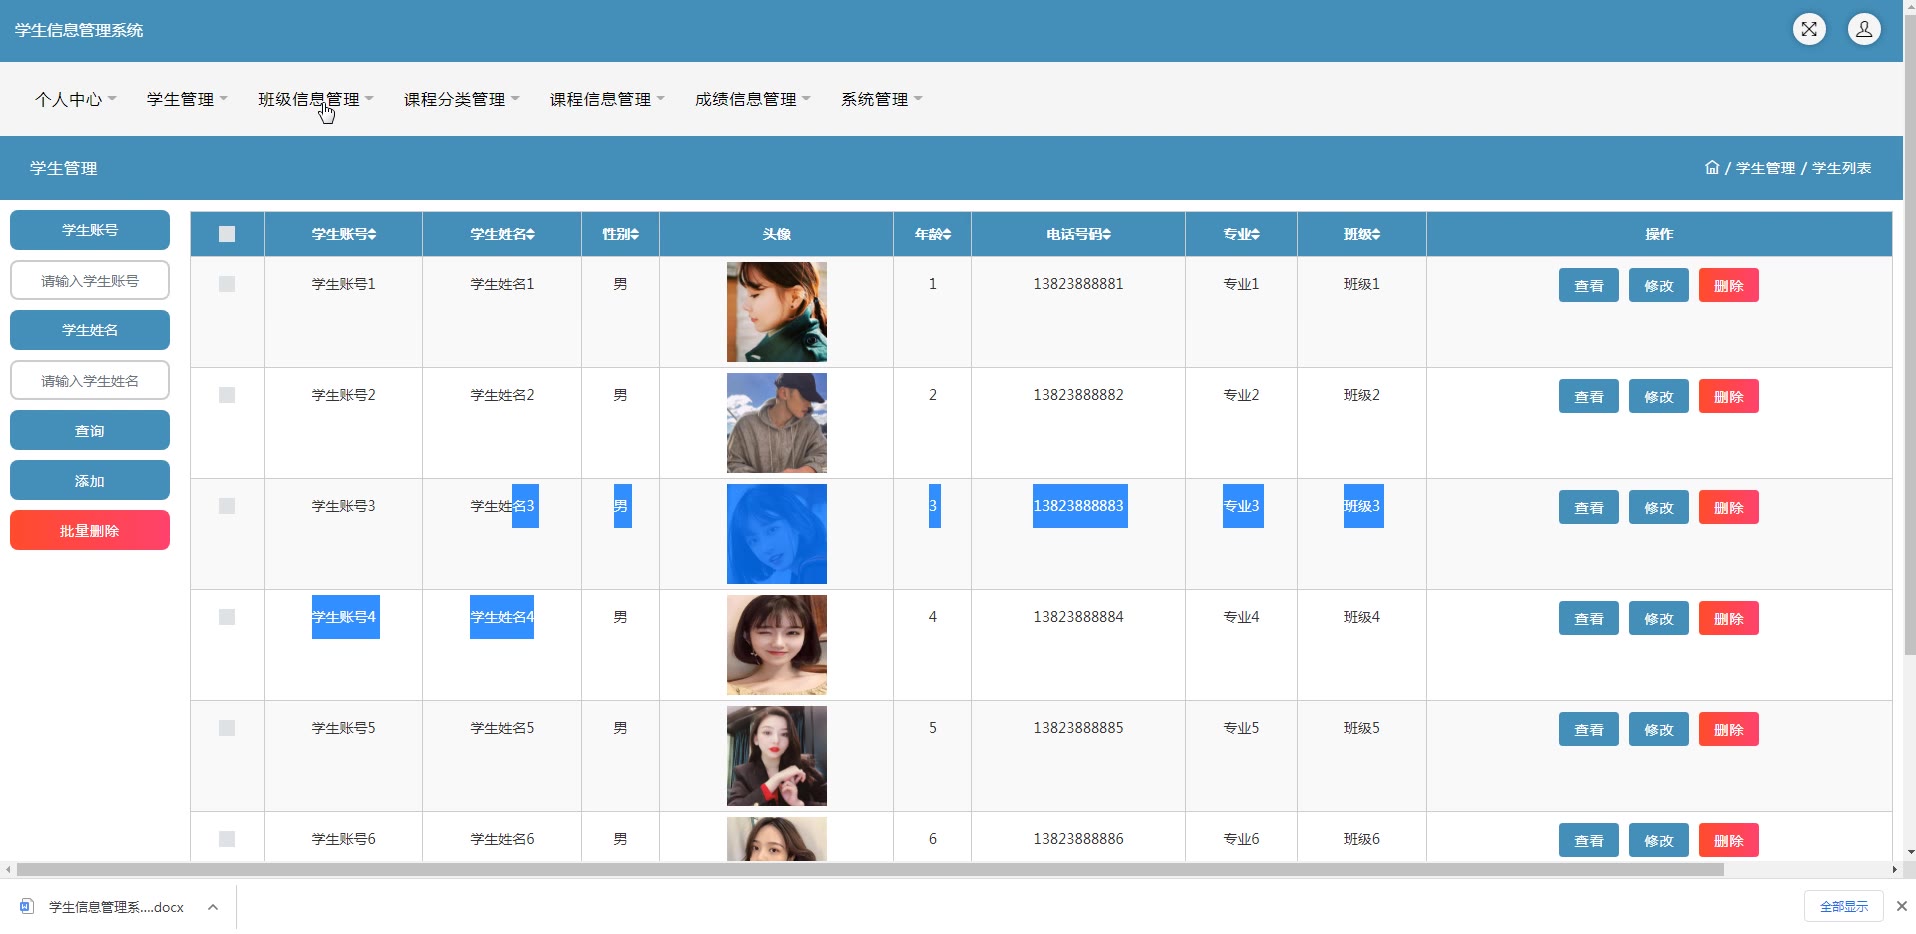Click 全部显示 in download bar
The width and height of the screenshot is (1916, 934).
click(x=1843, y=906)
